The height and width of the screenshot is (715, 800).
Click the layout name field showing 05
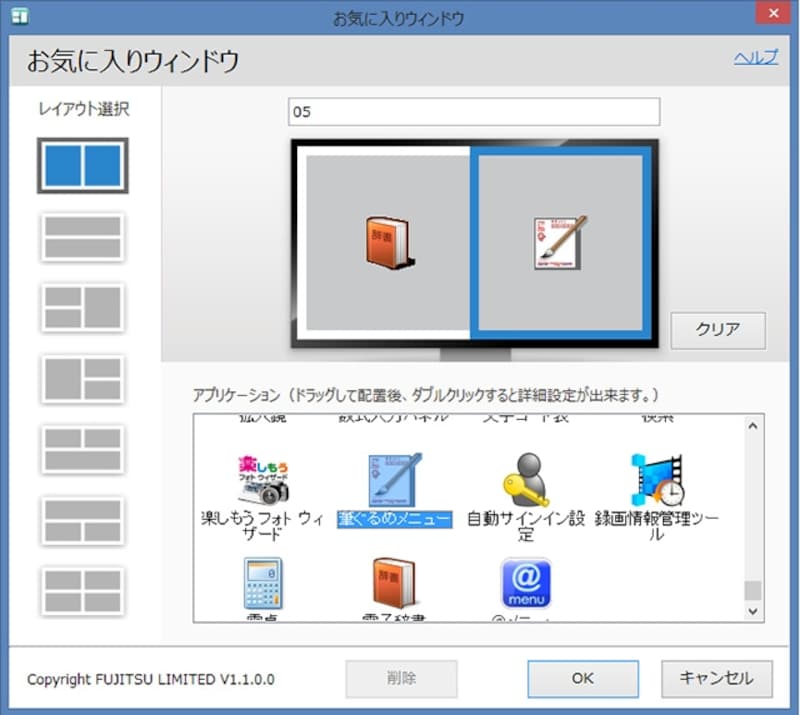point(474,112)
